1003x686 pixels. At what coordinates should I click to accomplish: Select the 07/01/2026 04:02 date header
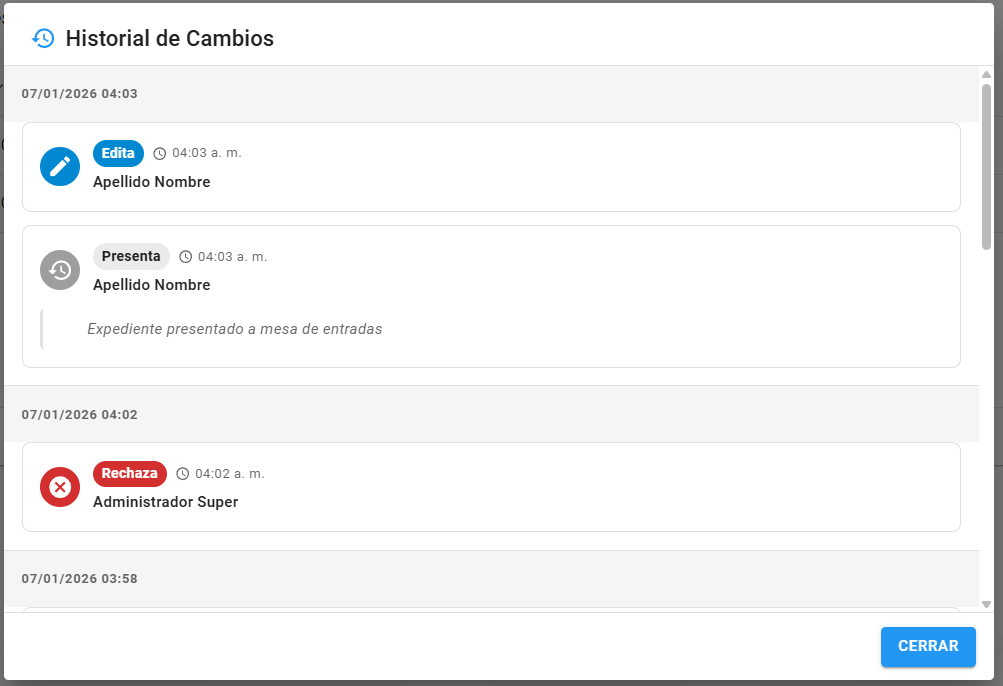coord(79,414)
